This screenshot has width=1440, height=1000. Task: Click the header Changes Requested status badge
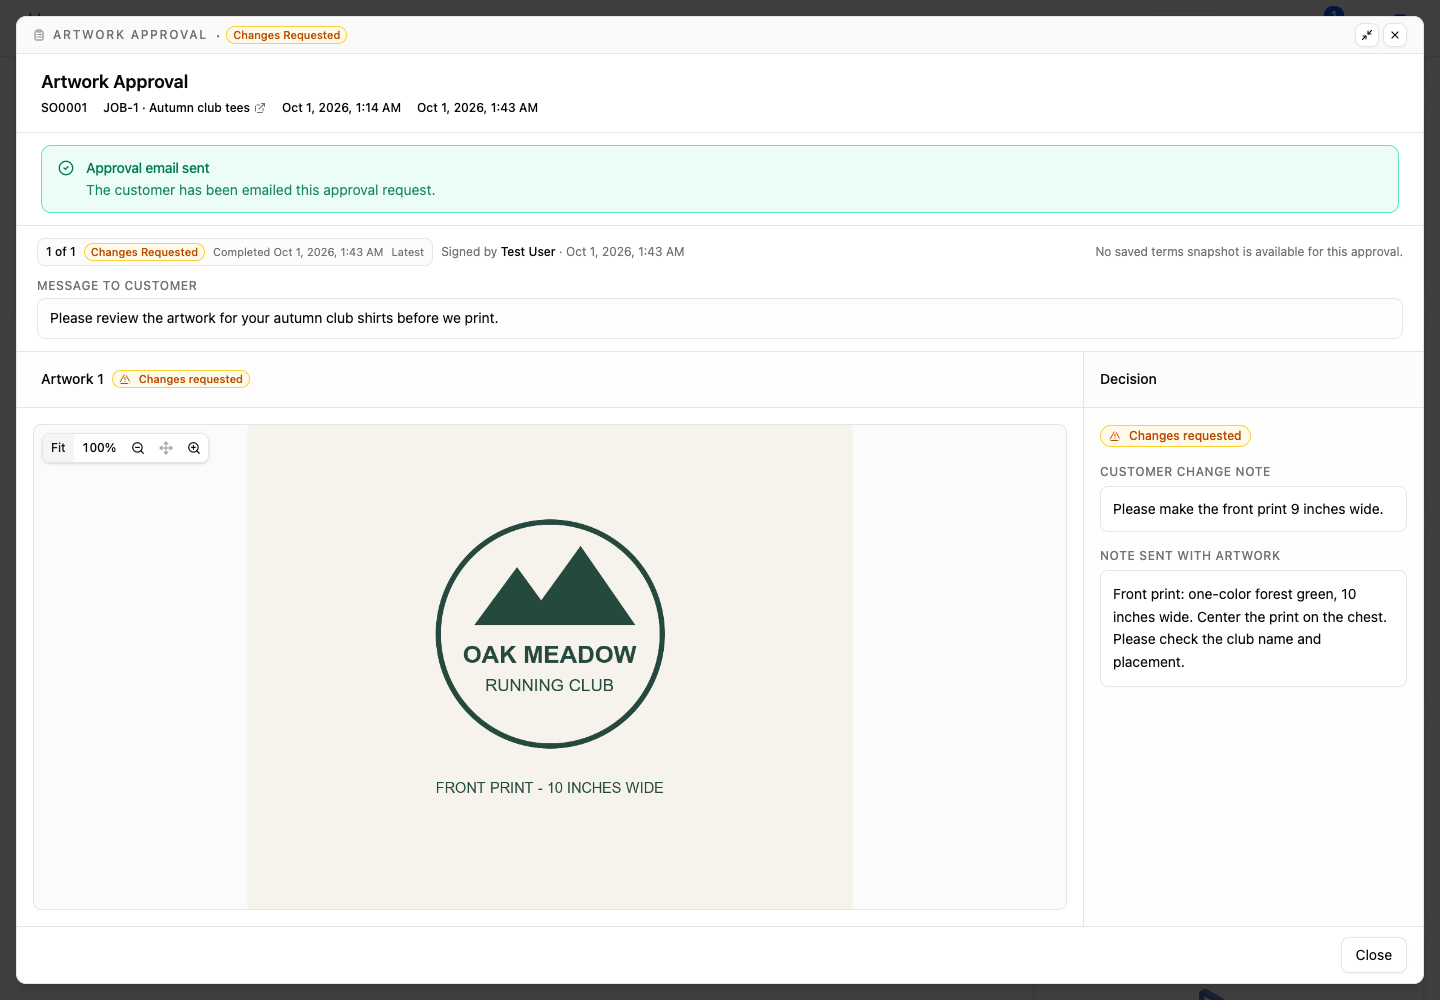[x=286, y=35]
